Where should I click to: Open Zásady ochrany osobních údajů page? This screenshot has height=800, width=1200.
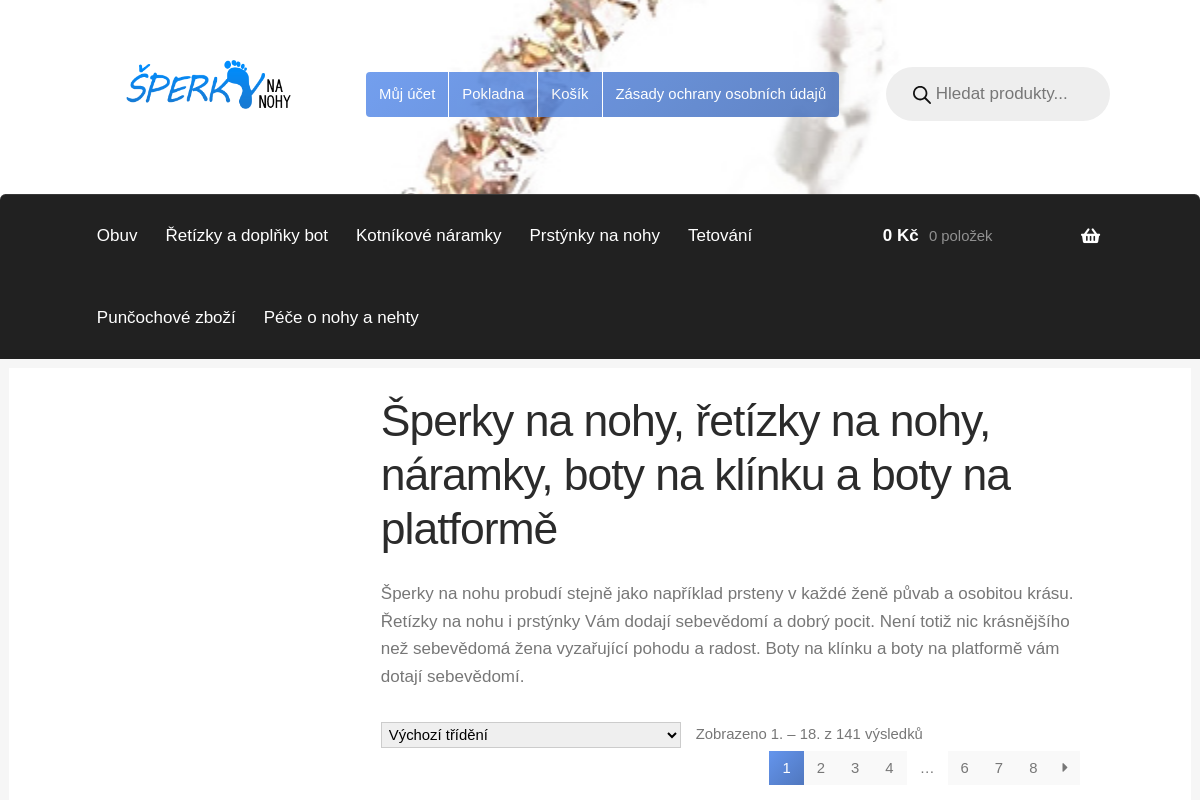click(721, 94)
